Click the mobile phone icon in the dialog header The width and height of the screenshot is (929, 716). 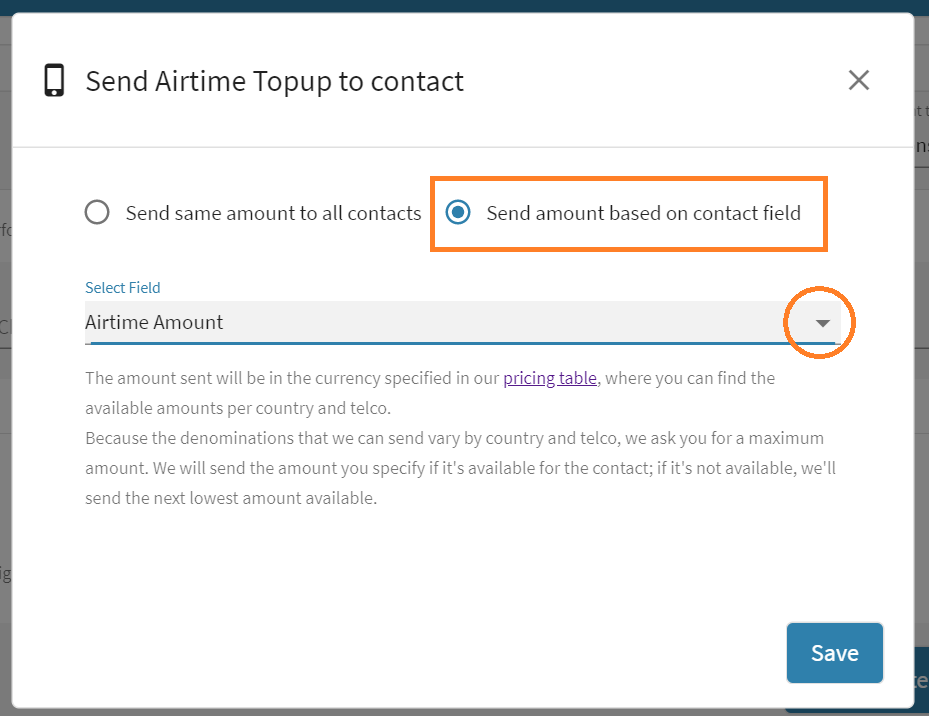pos(52,80)
